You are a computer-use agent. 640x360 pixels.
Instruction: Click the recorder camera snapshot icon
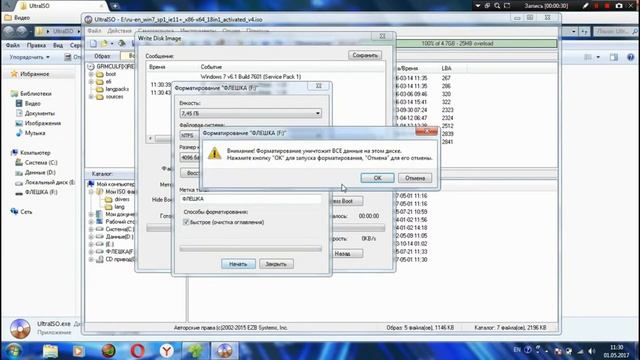(x=619, y=6)
